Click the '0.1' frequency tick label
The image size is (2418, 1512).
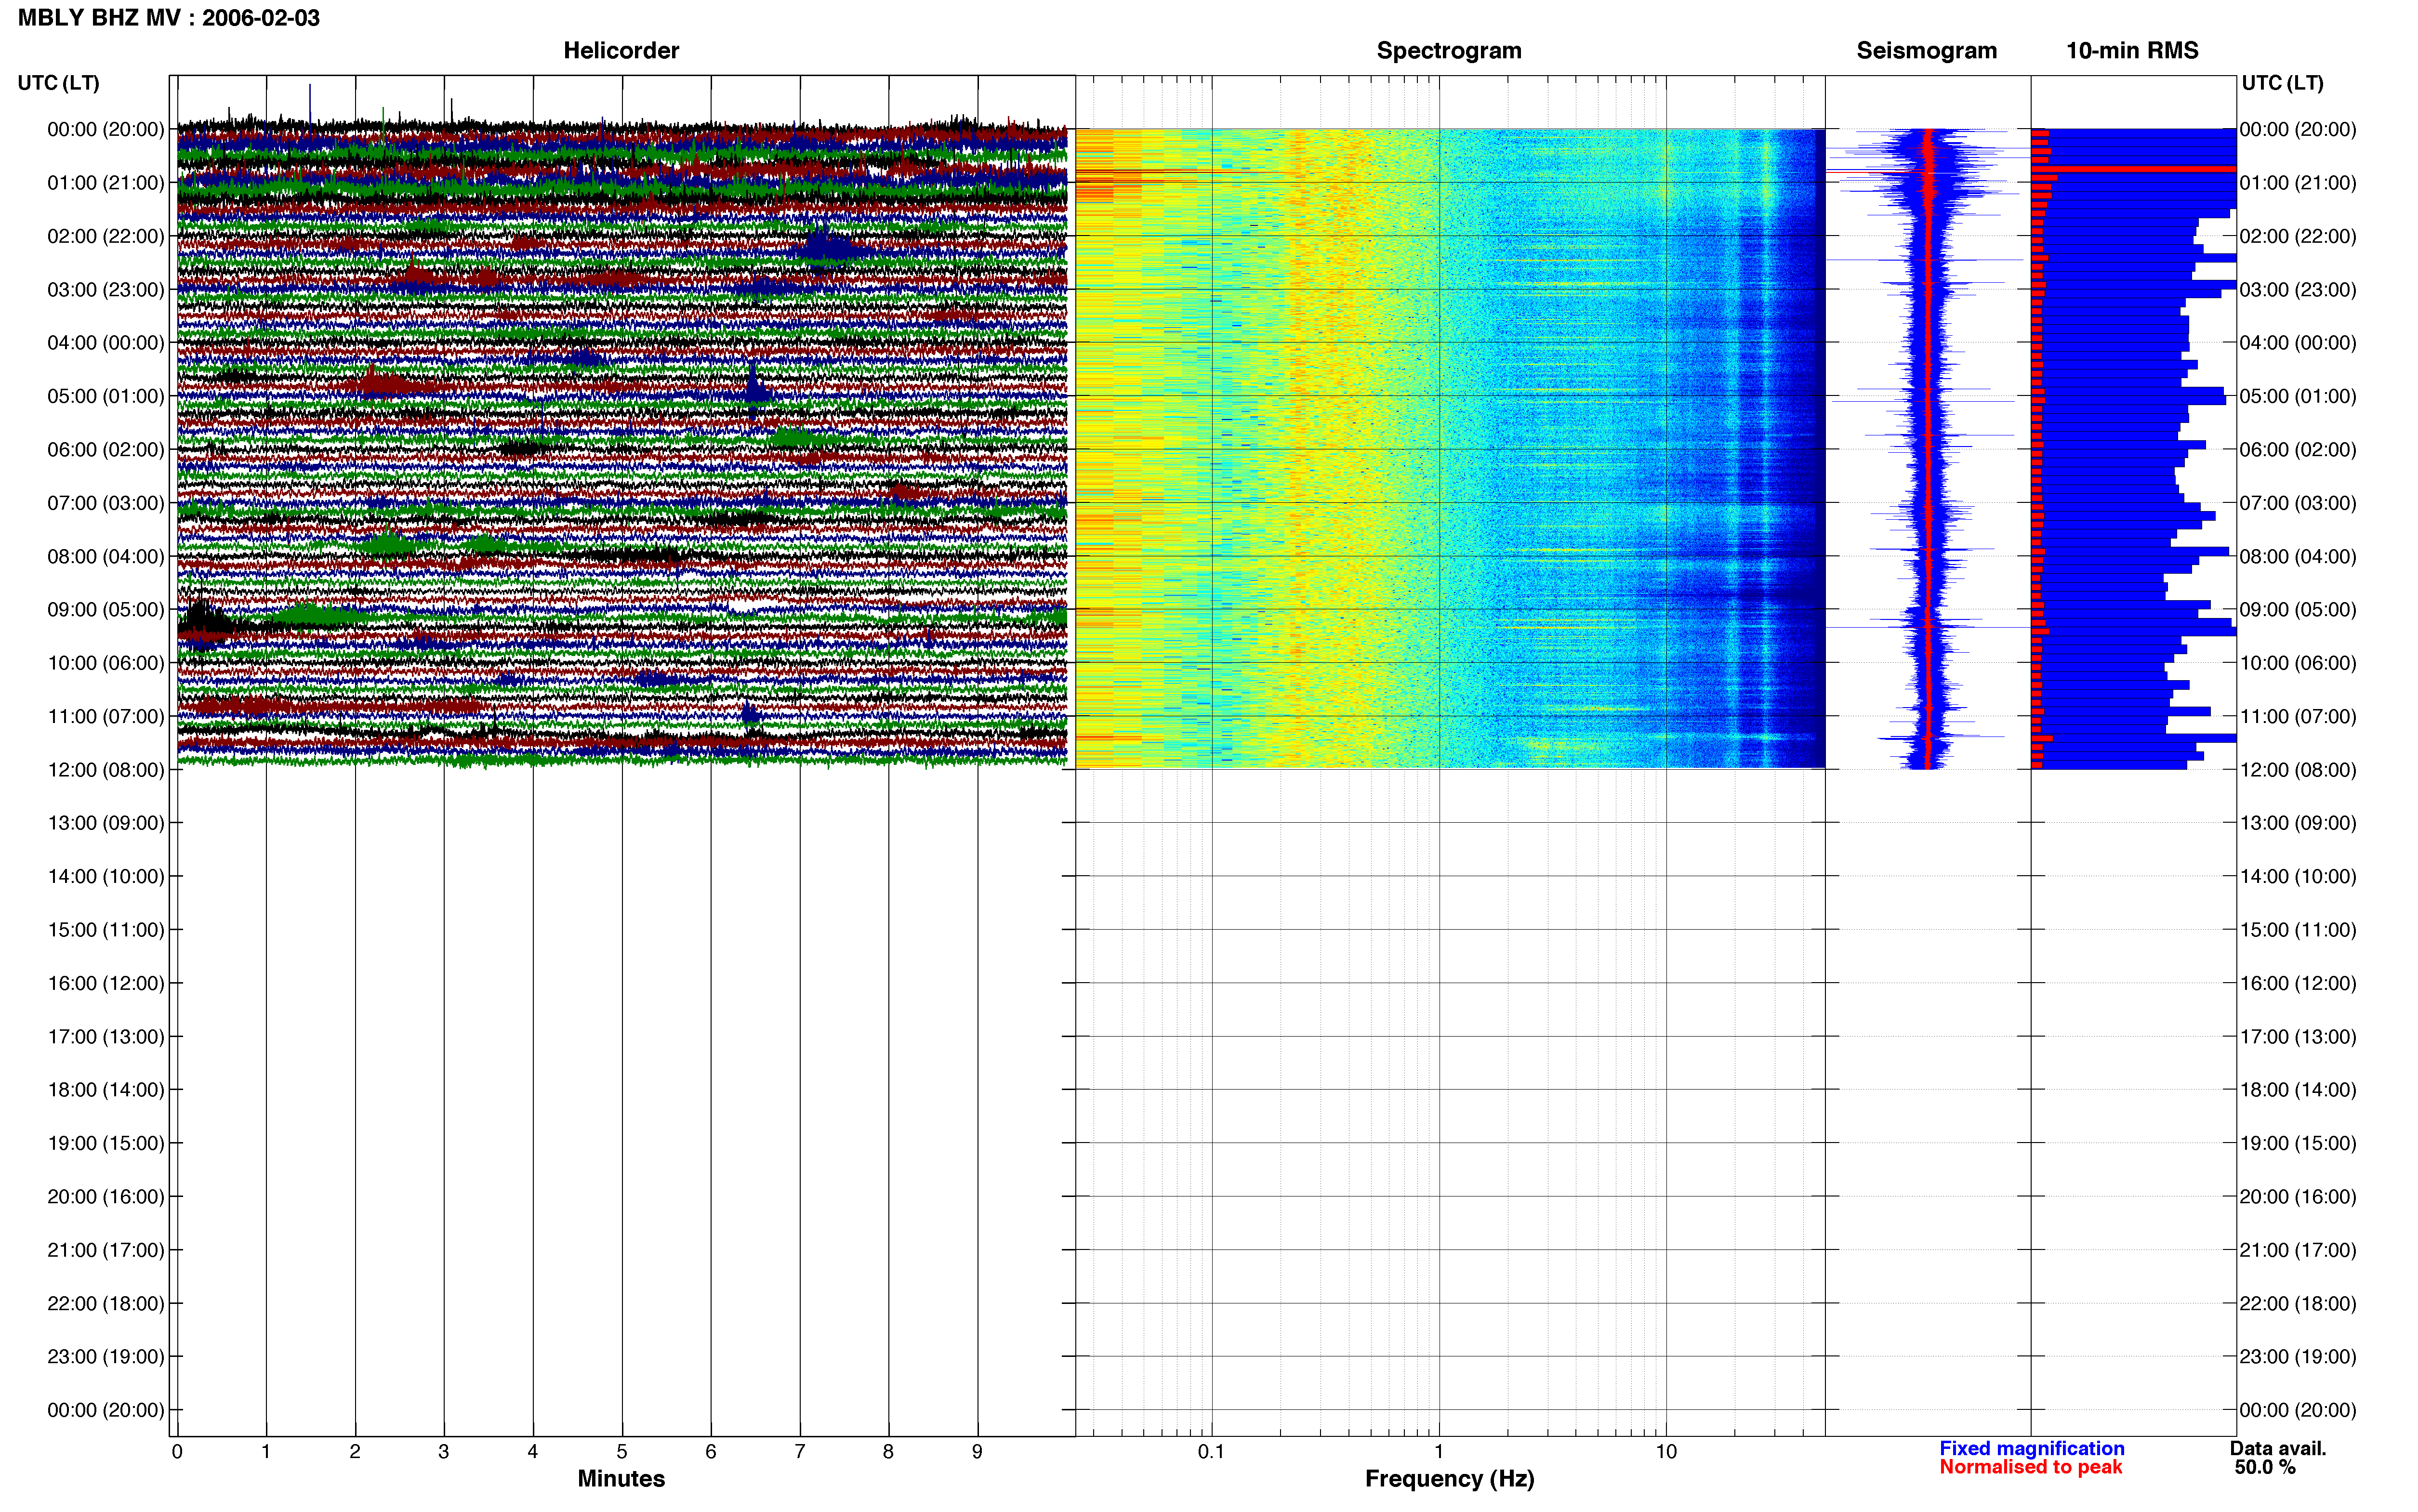tap(1211, 1452)
